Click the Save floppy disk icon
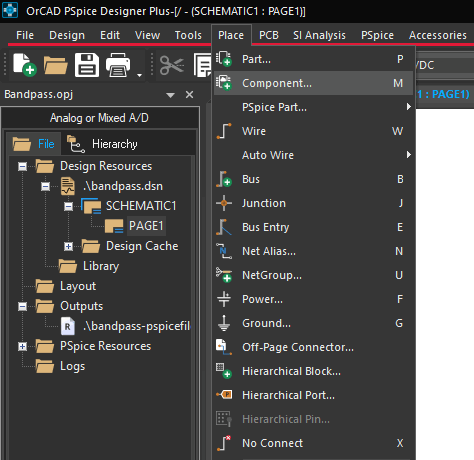The width and height of the screenshot is (474, 460). point(87,65)
